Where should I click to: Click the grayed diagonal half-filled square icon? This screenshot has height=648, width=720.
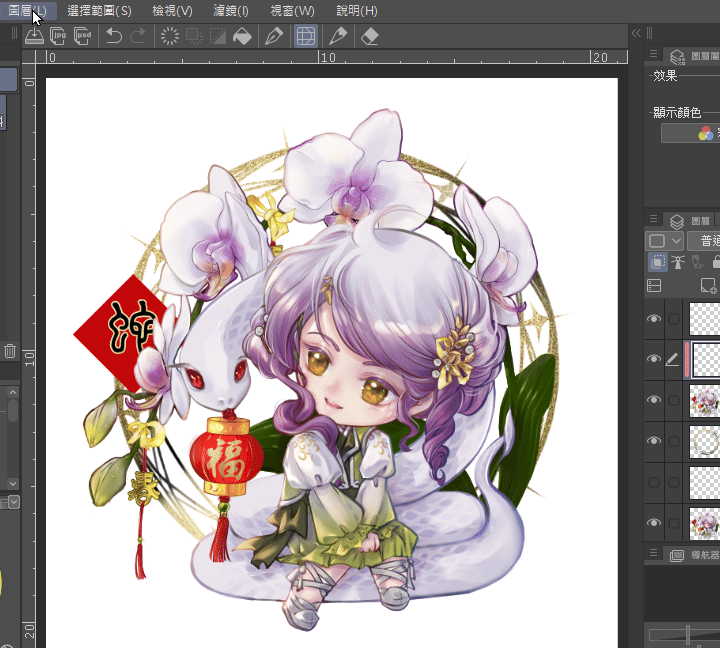point(218,36)
